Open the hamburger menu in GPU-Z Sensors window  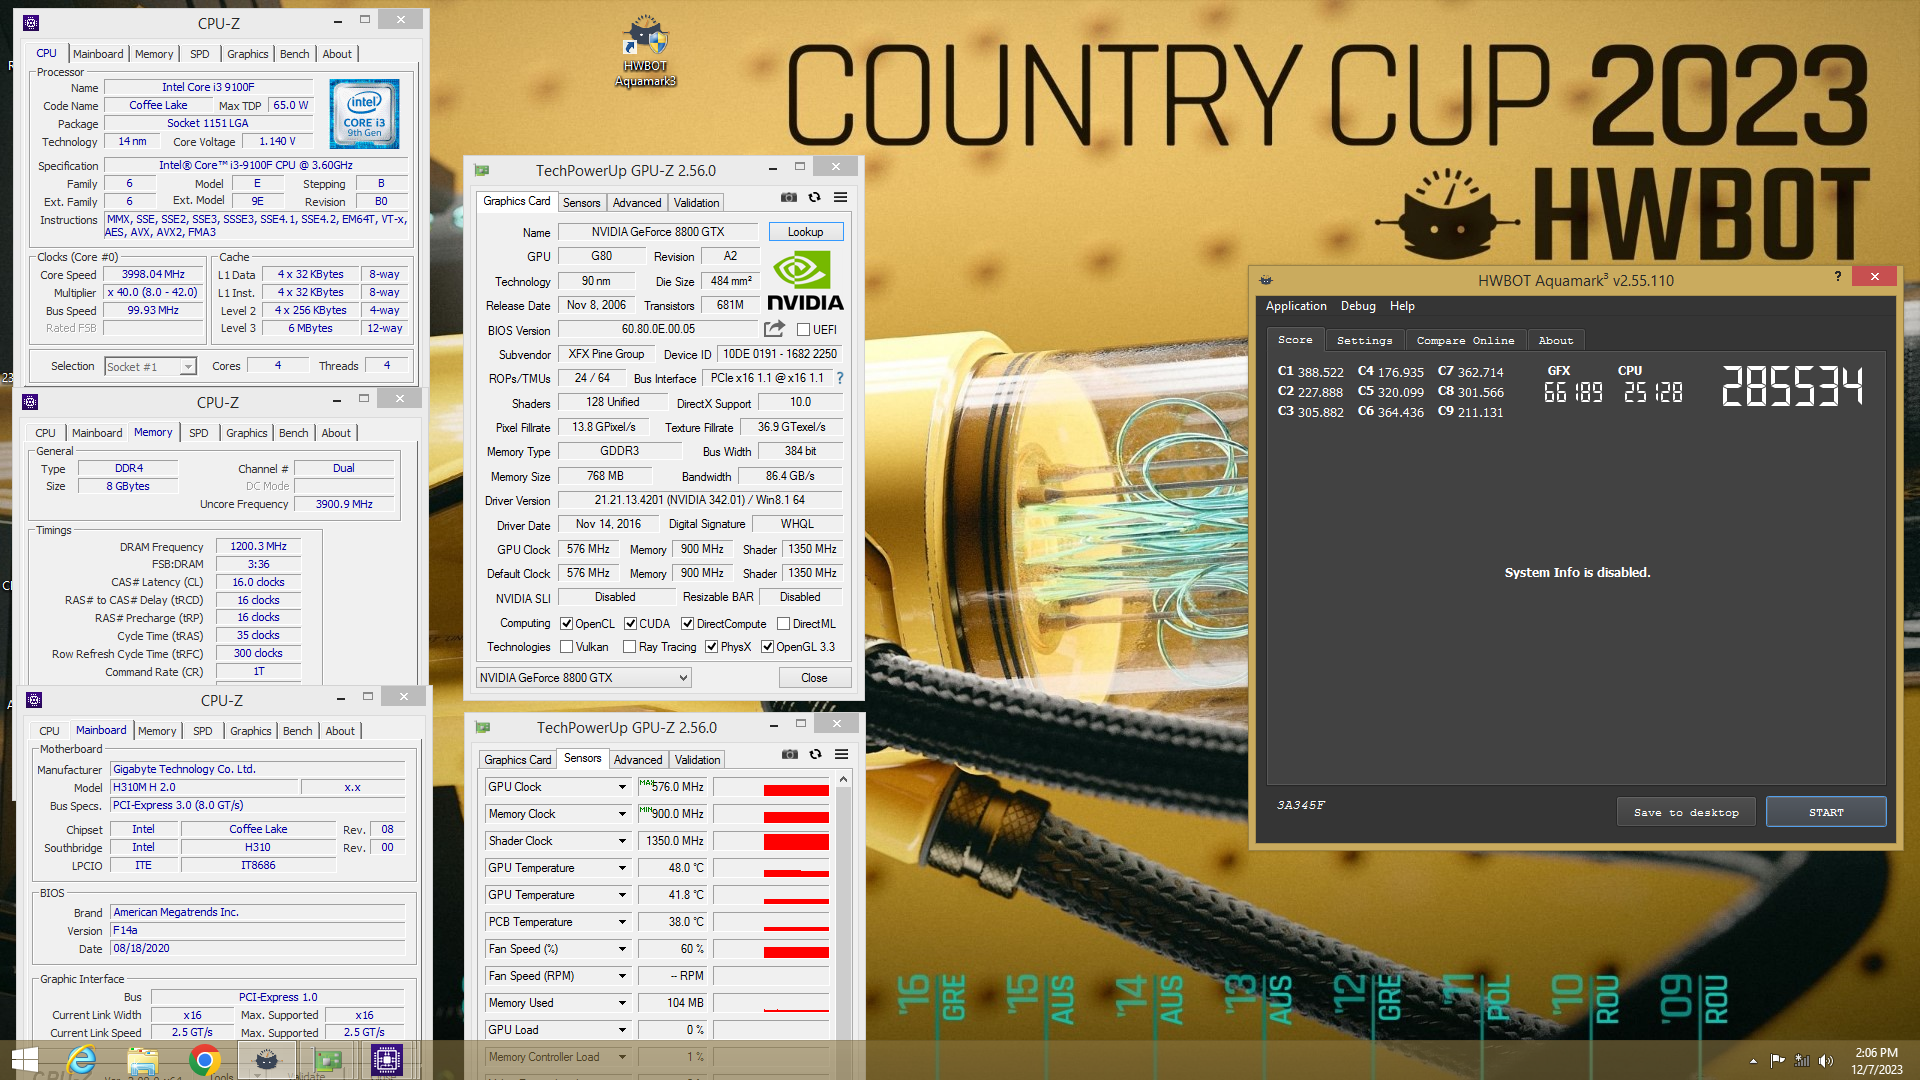click(842, 755)
